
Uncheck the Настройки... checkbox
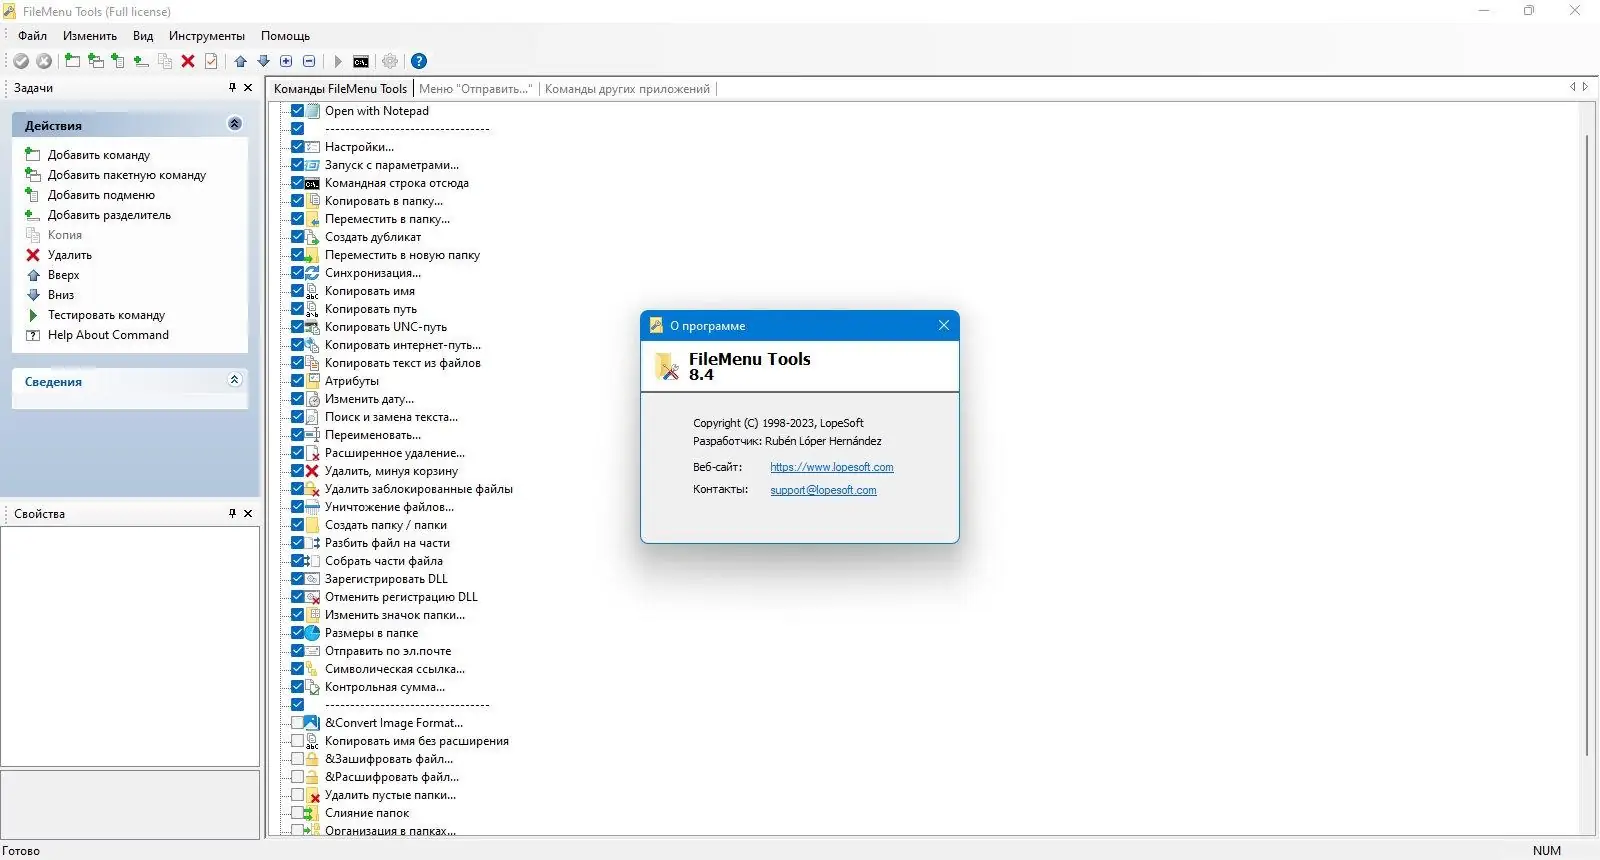coord(297,147)
